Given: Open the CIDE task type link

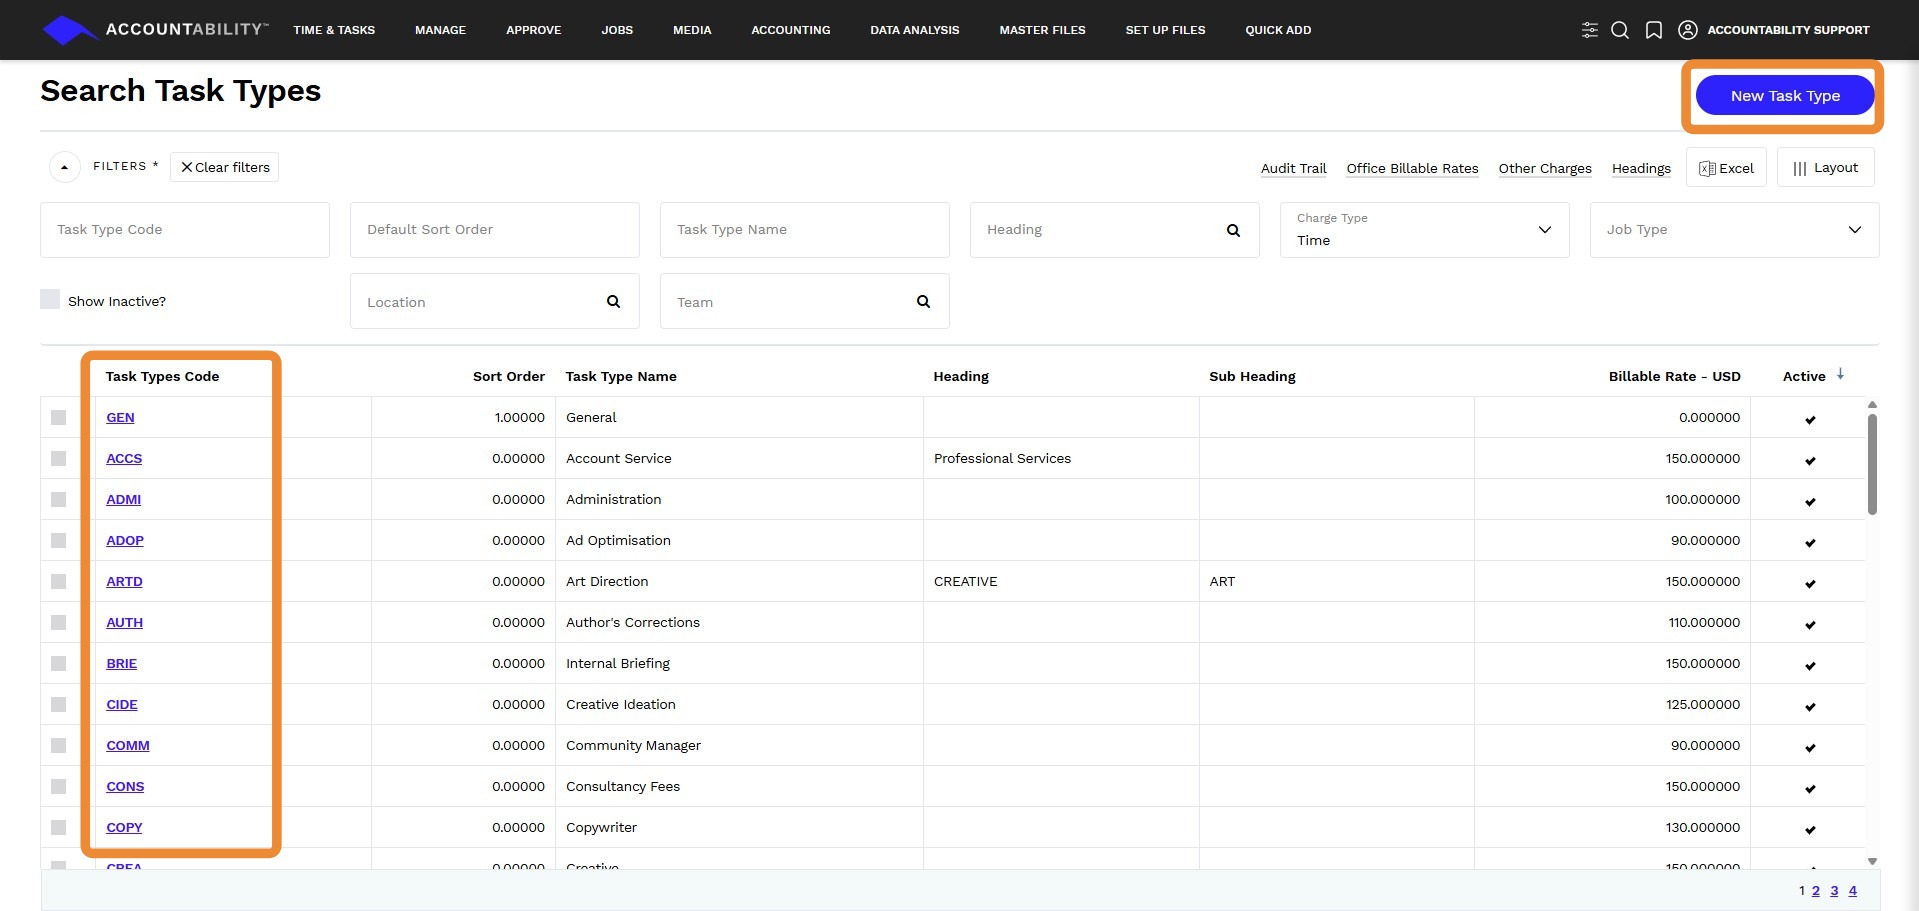Looking at the screenshot, I should tap(122, 704).
